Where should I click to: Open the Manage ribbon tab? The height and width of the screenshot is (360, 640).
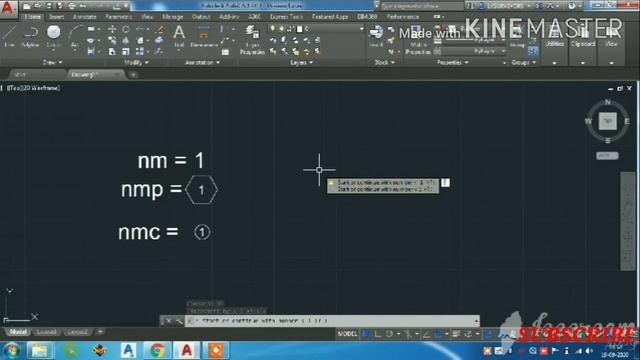tap(173, 17)
